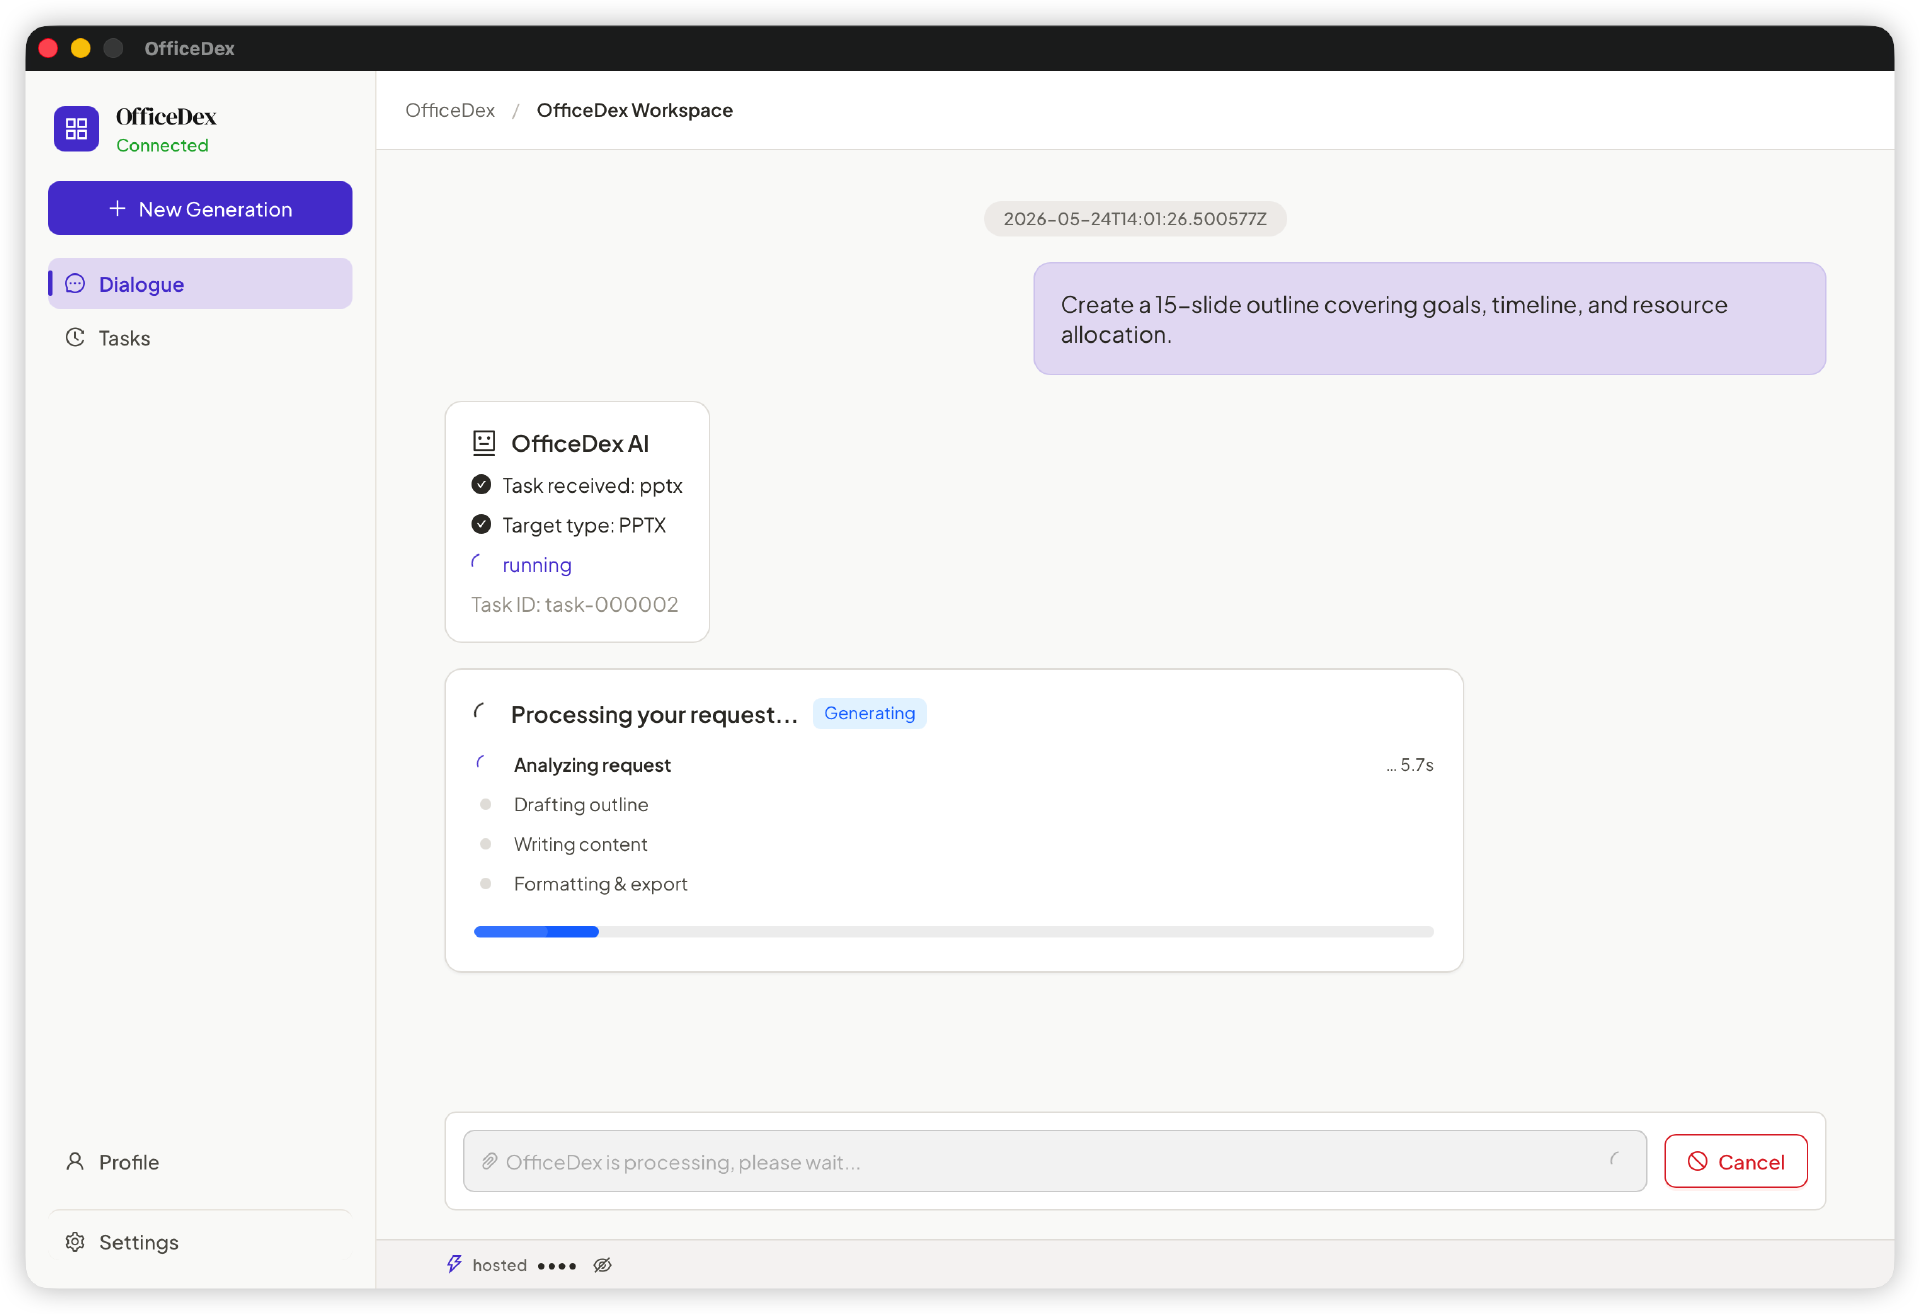Viewport: 1920px width, 1314px height.
Task: Click the OfficeDex grid logo icon
Action: 76,129
